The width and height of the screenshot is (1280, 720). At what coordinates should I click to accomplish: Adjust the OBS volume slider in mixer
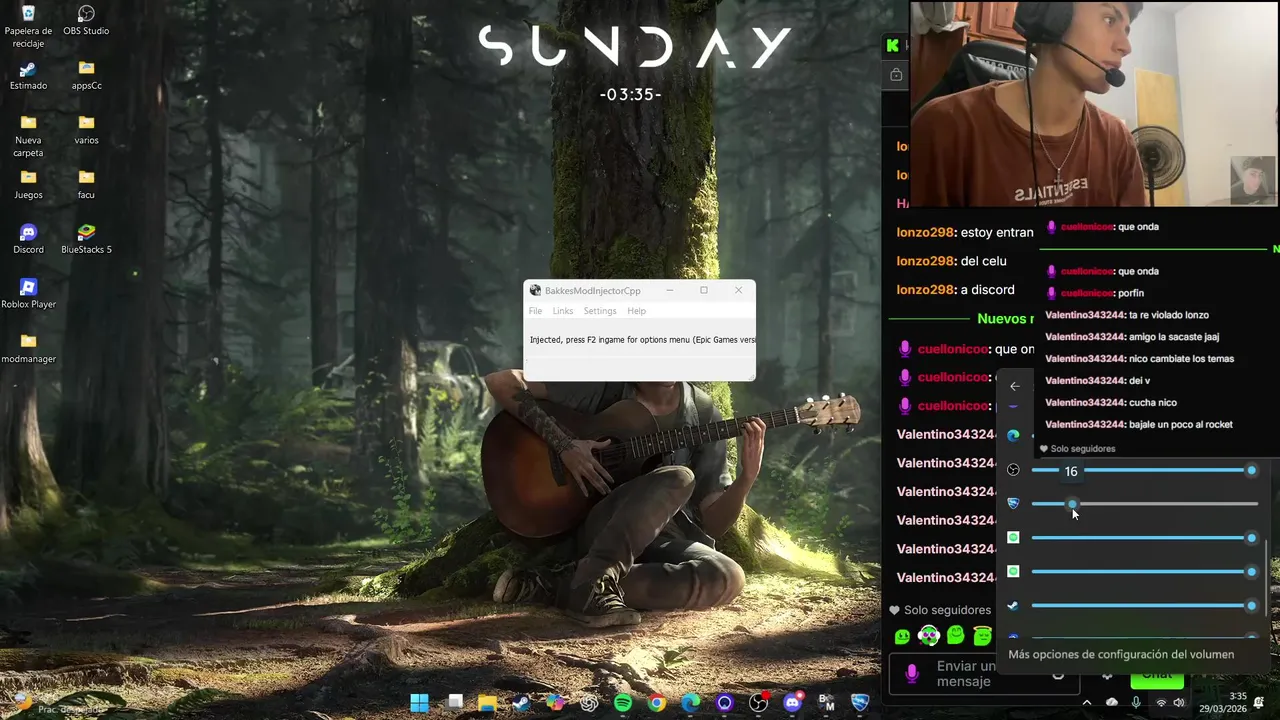click(x=1144, y=470)
